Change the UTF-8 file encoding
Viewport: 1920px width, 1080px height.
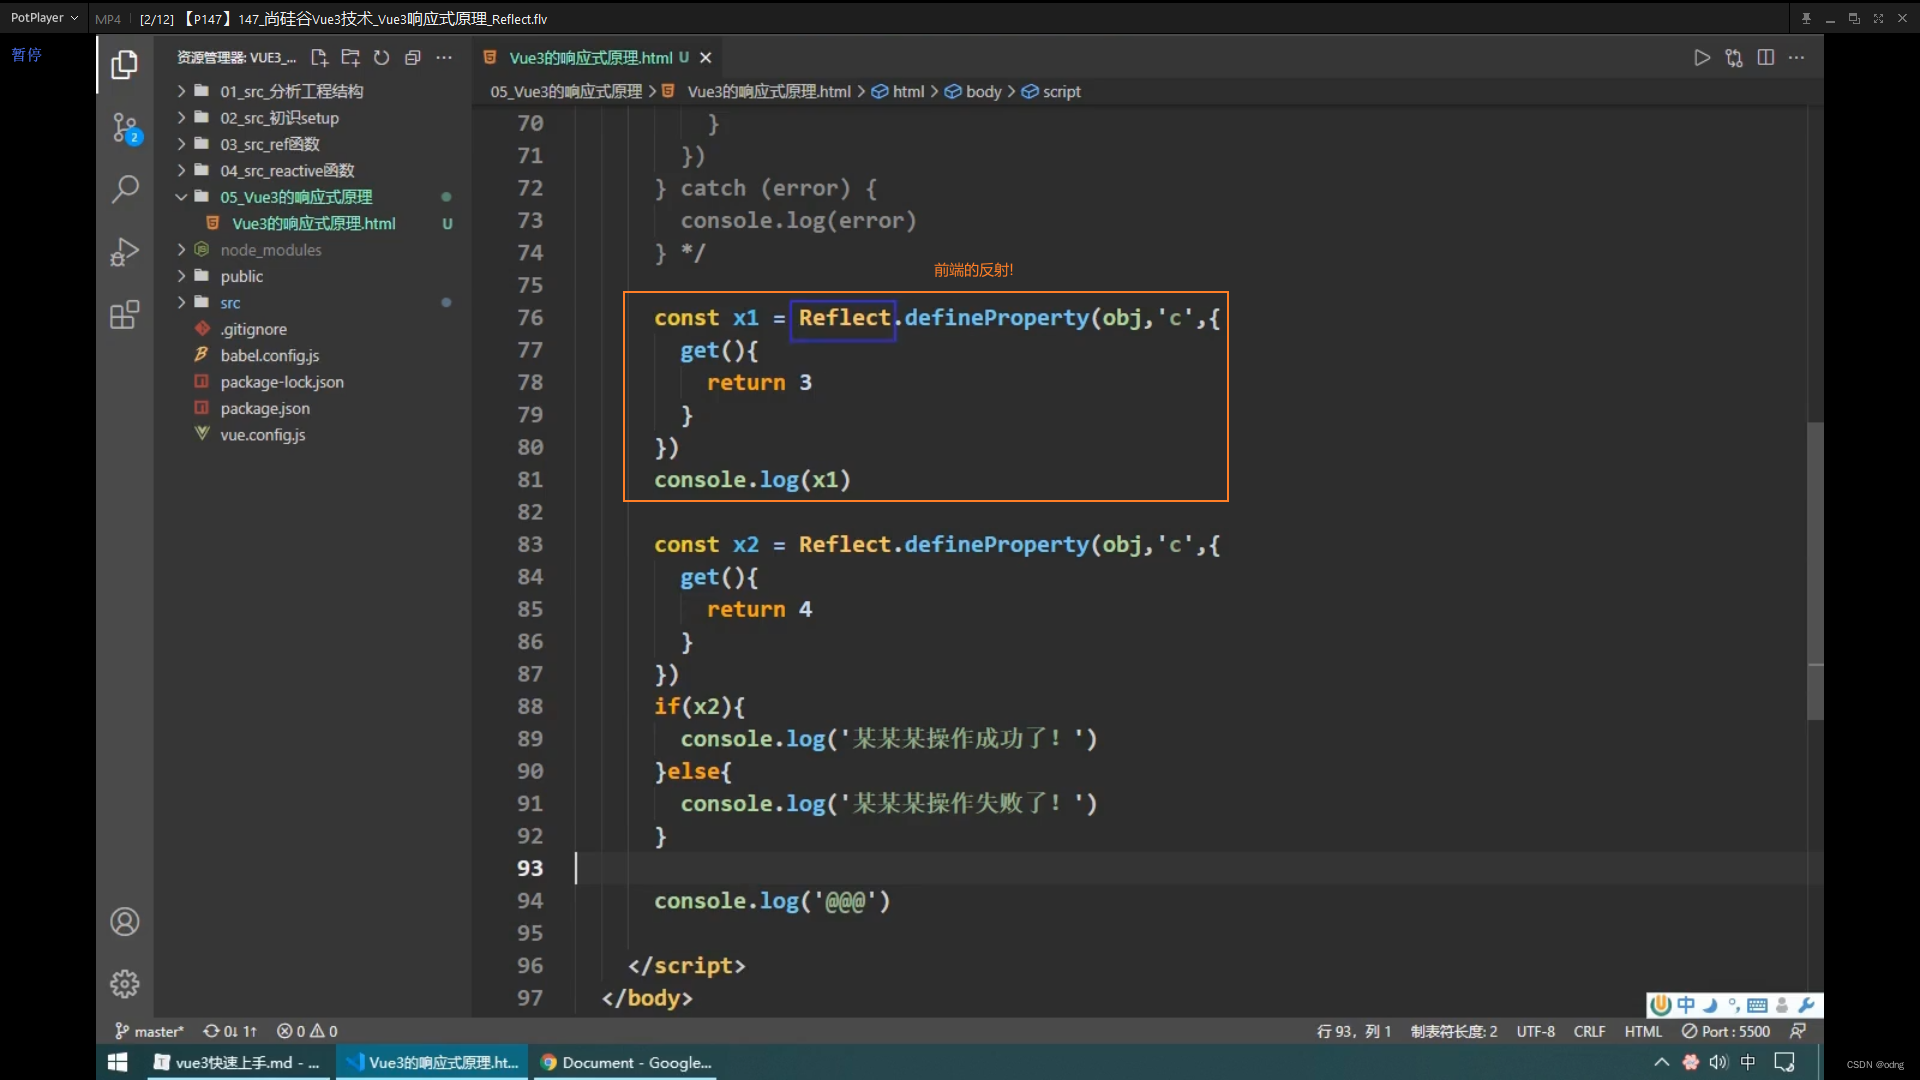1536,1031
